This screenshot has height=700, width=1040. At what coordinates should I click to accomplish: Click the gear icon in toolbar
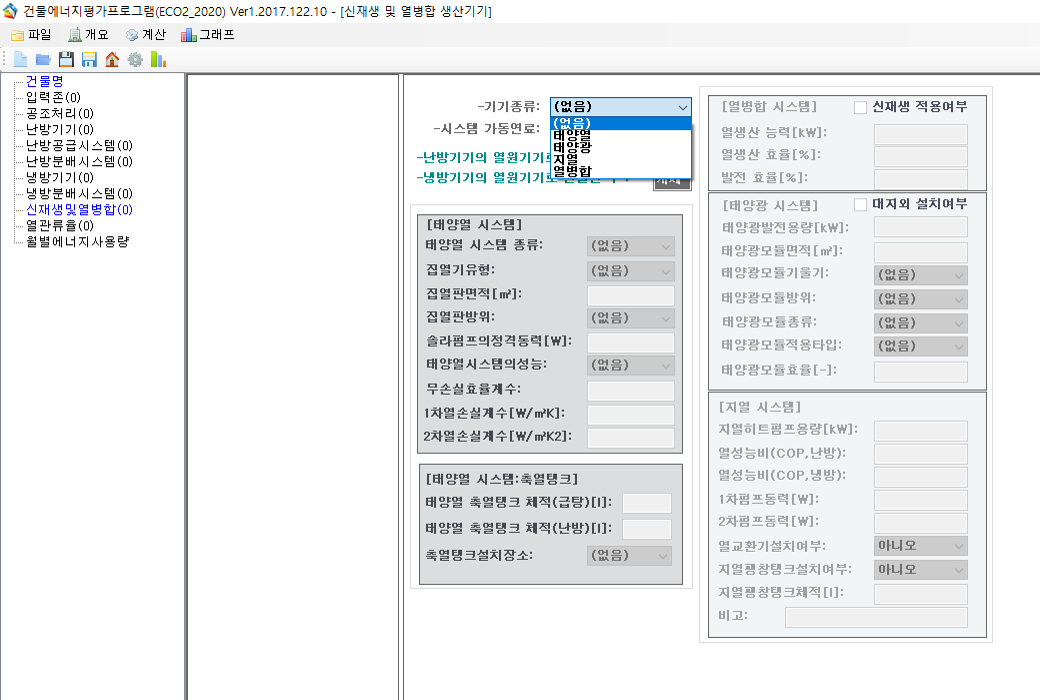tap(135, 60)
